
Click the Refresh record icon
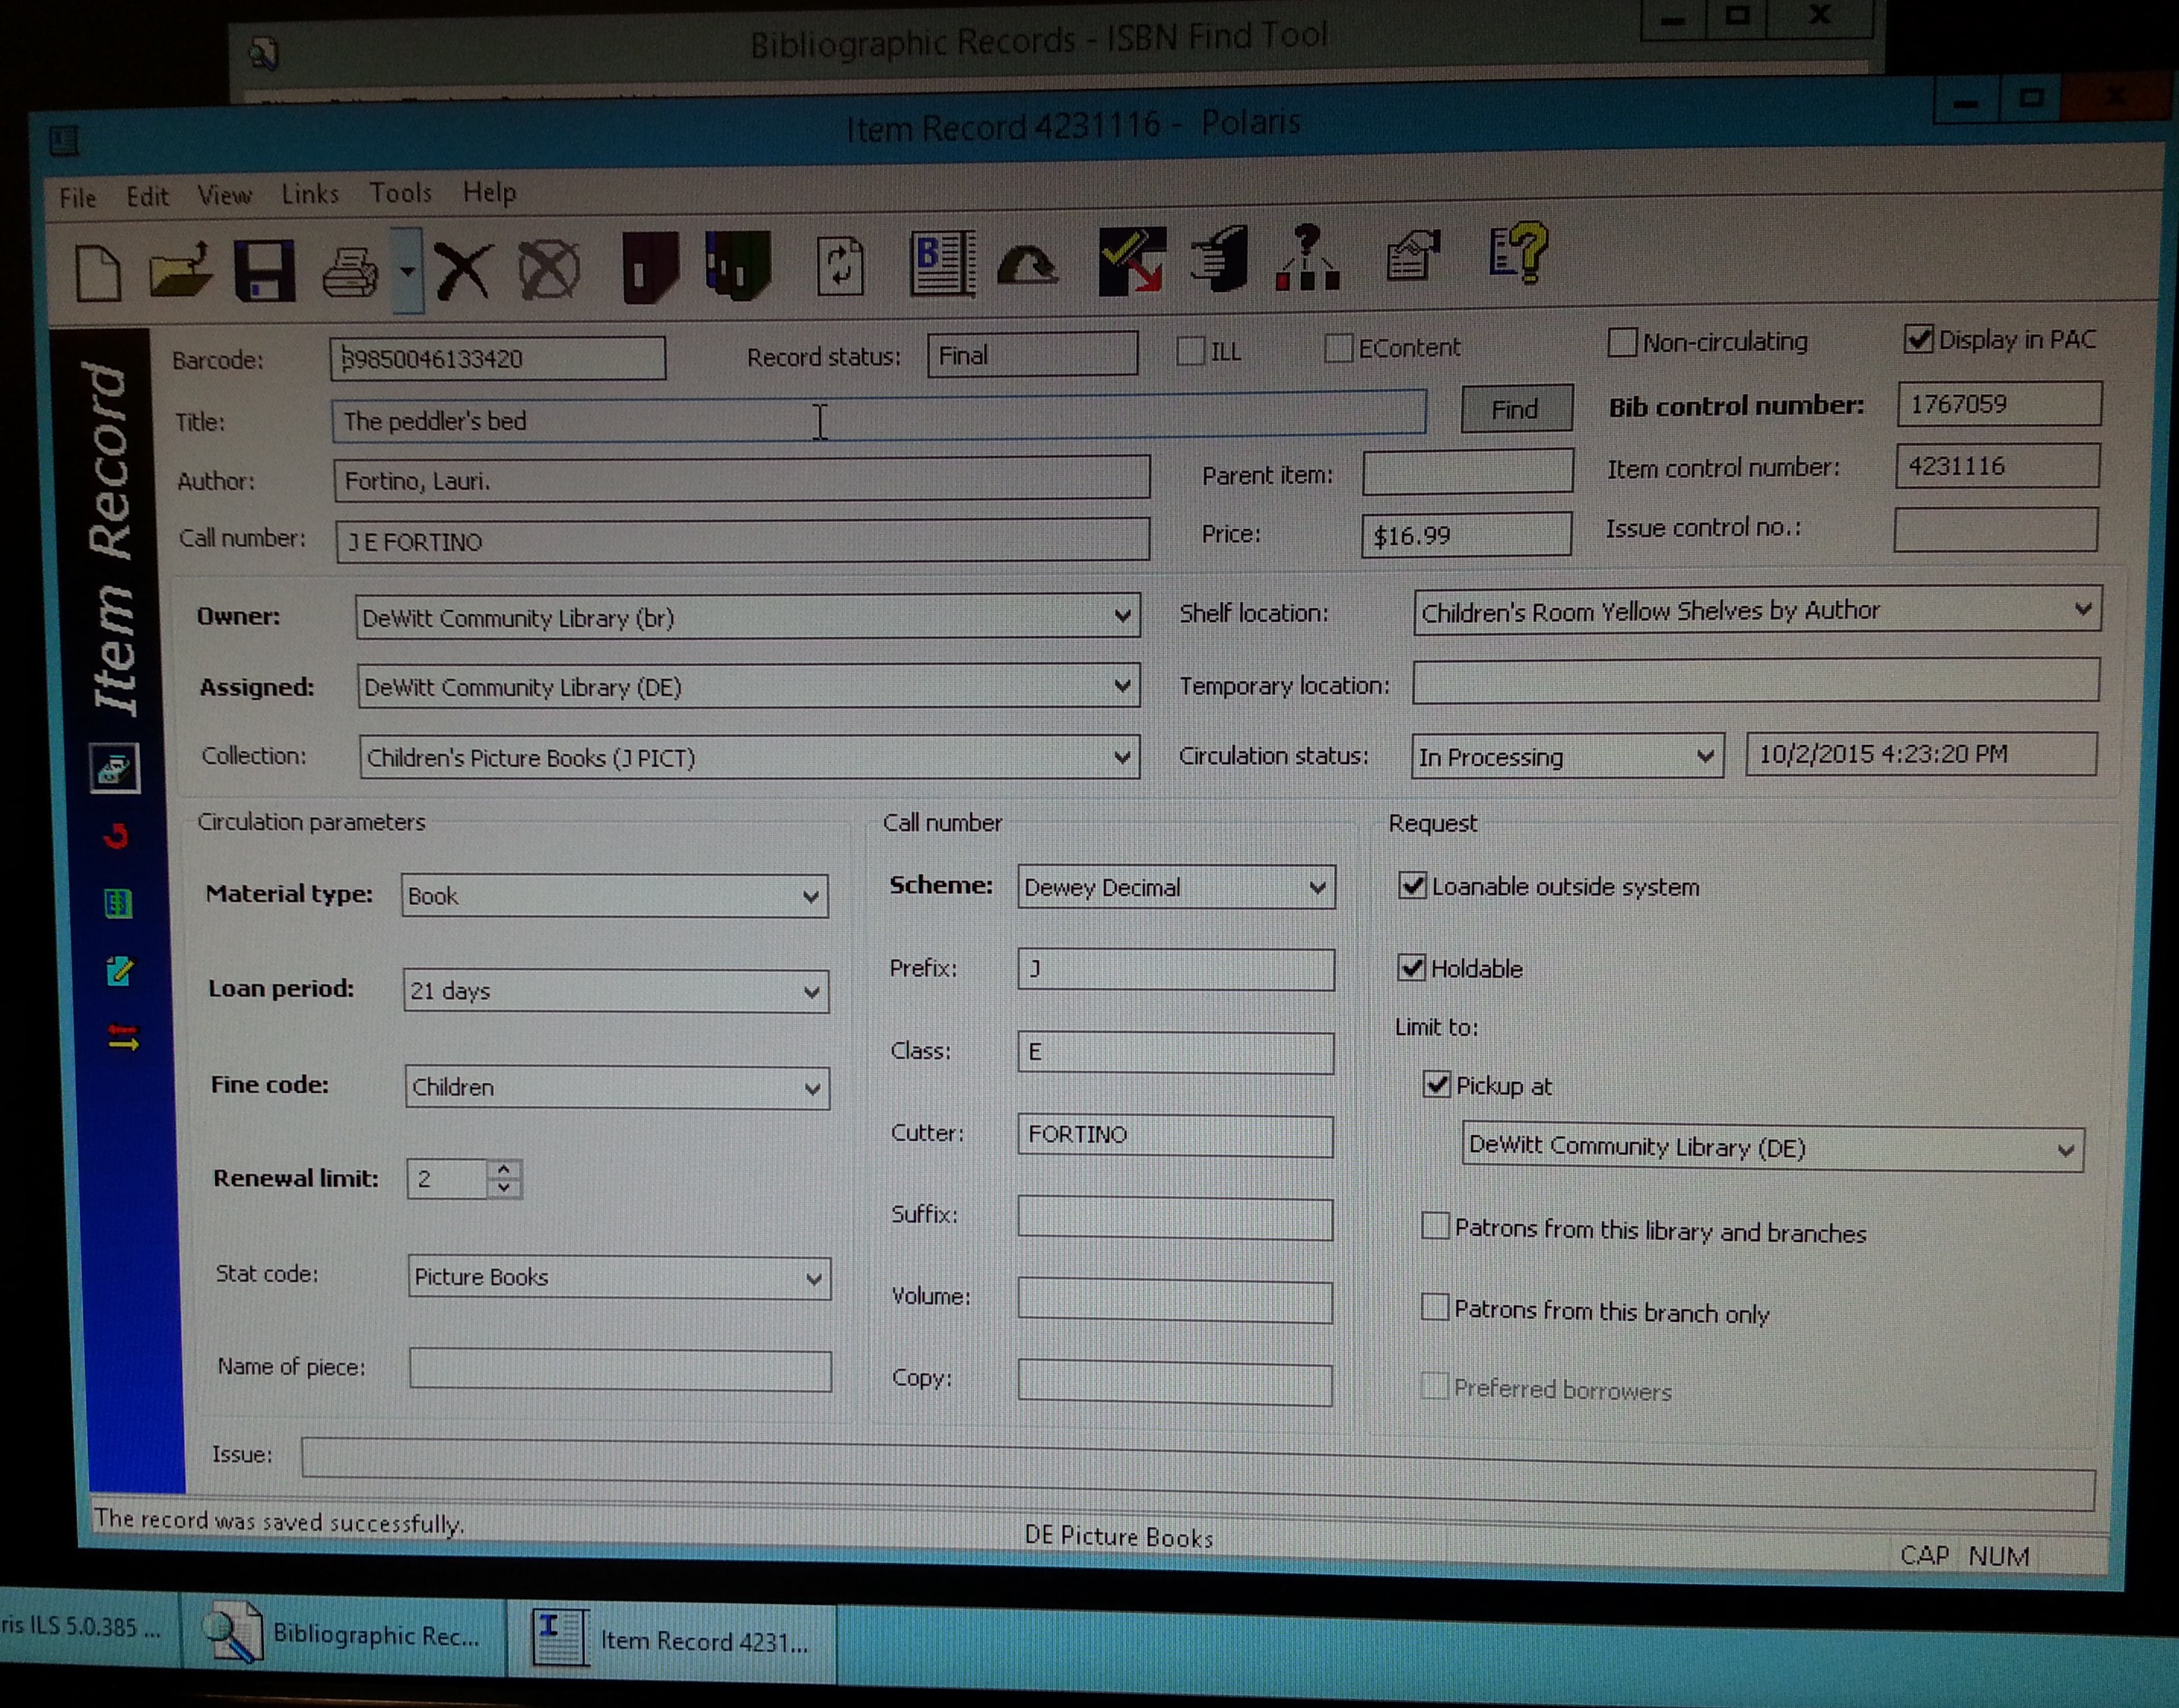point(839,266)
